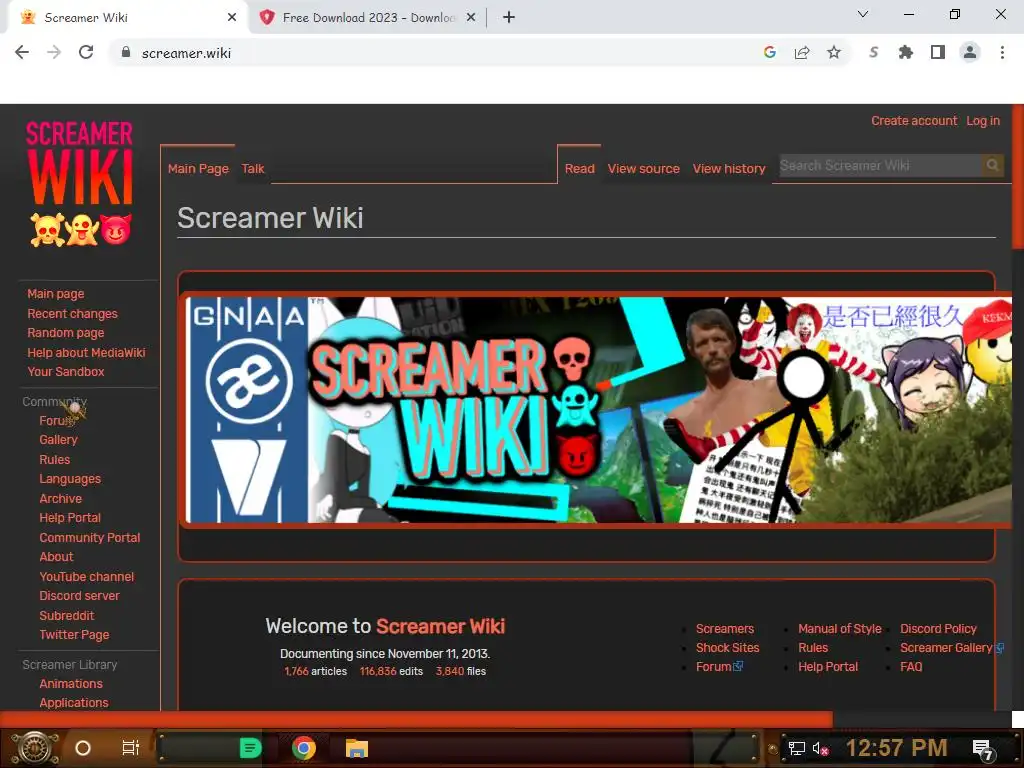
Task: Click the Screamer Wiki banner image
Action: point(595,409)
